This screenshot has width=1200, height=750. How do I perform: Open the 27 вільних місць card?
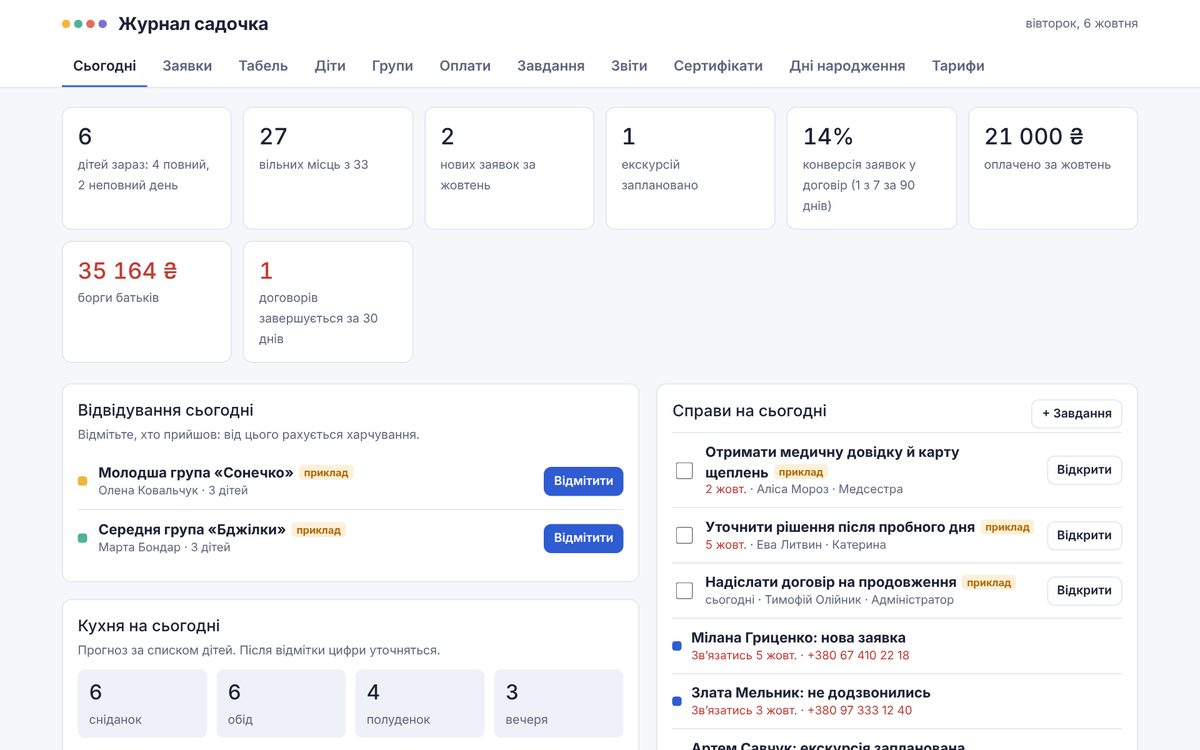328,168
